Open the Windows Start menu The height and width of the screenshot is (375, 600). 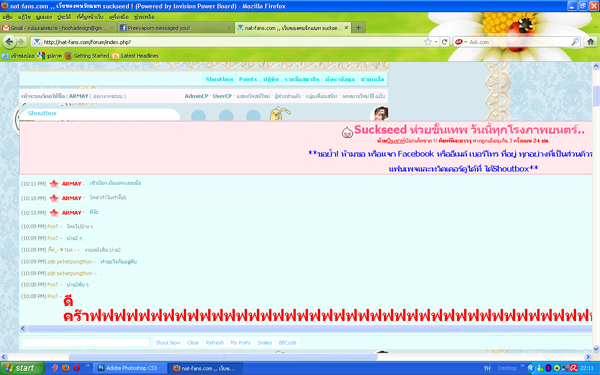pos(22,368)
